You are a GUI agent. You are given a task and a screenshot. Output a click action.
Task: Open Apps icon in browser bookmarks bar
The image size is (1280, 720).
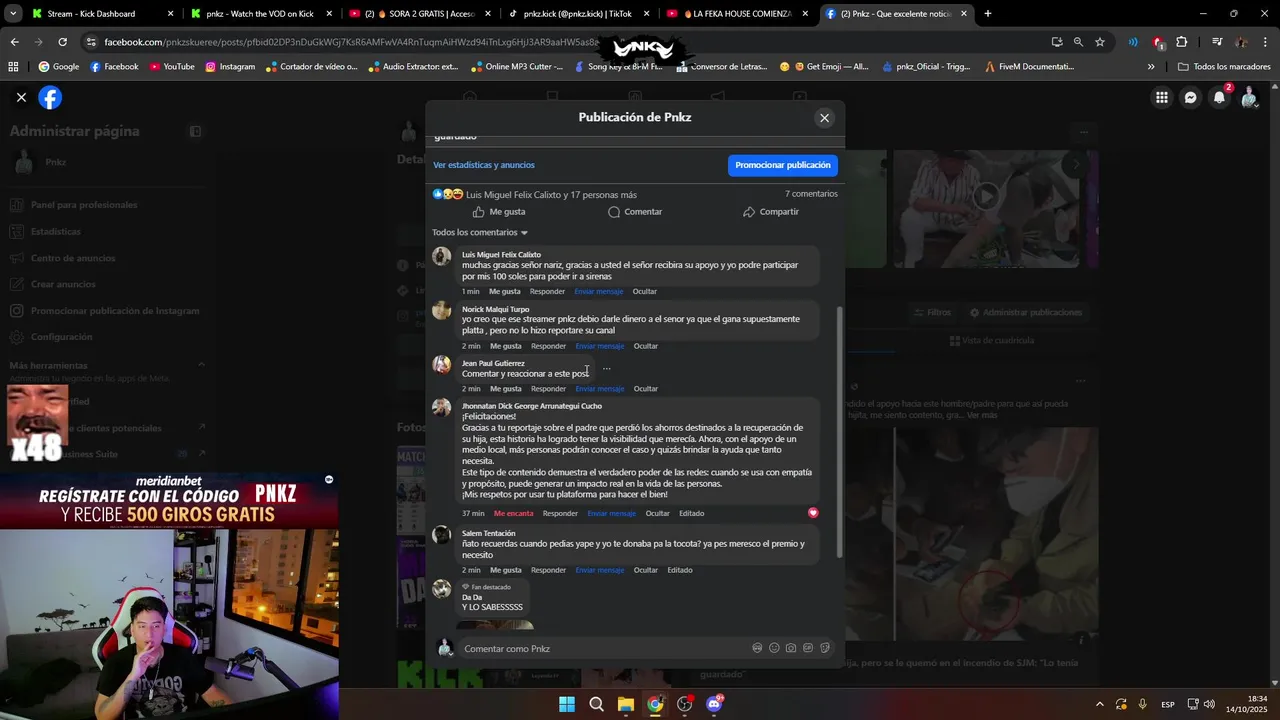[x=13, y=67]
